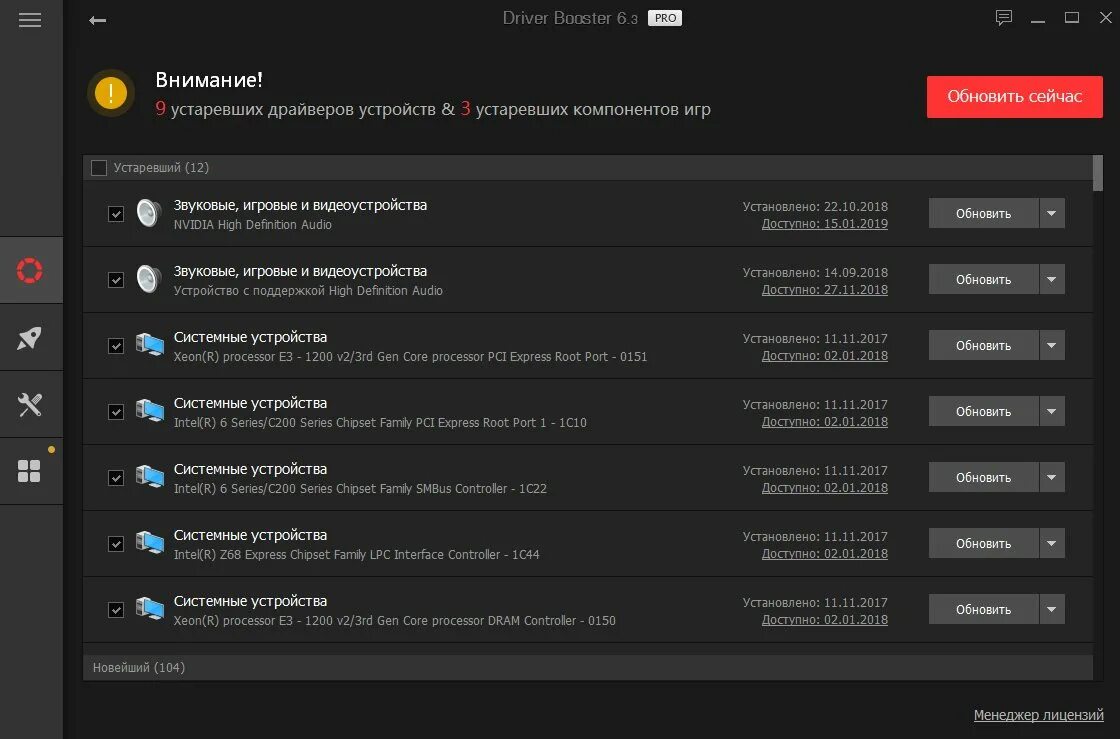Screen dimensions: 1120x739
Task: Click the NVIDIA High Definition Audio speaker icon
Action: pos(149,213)
